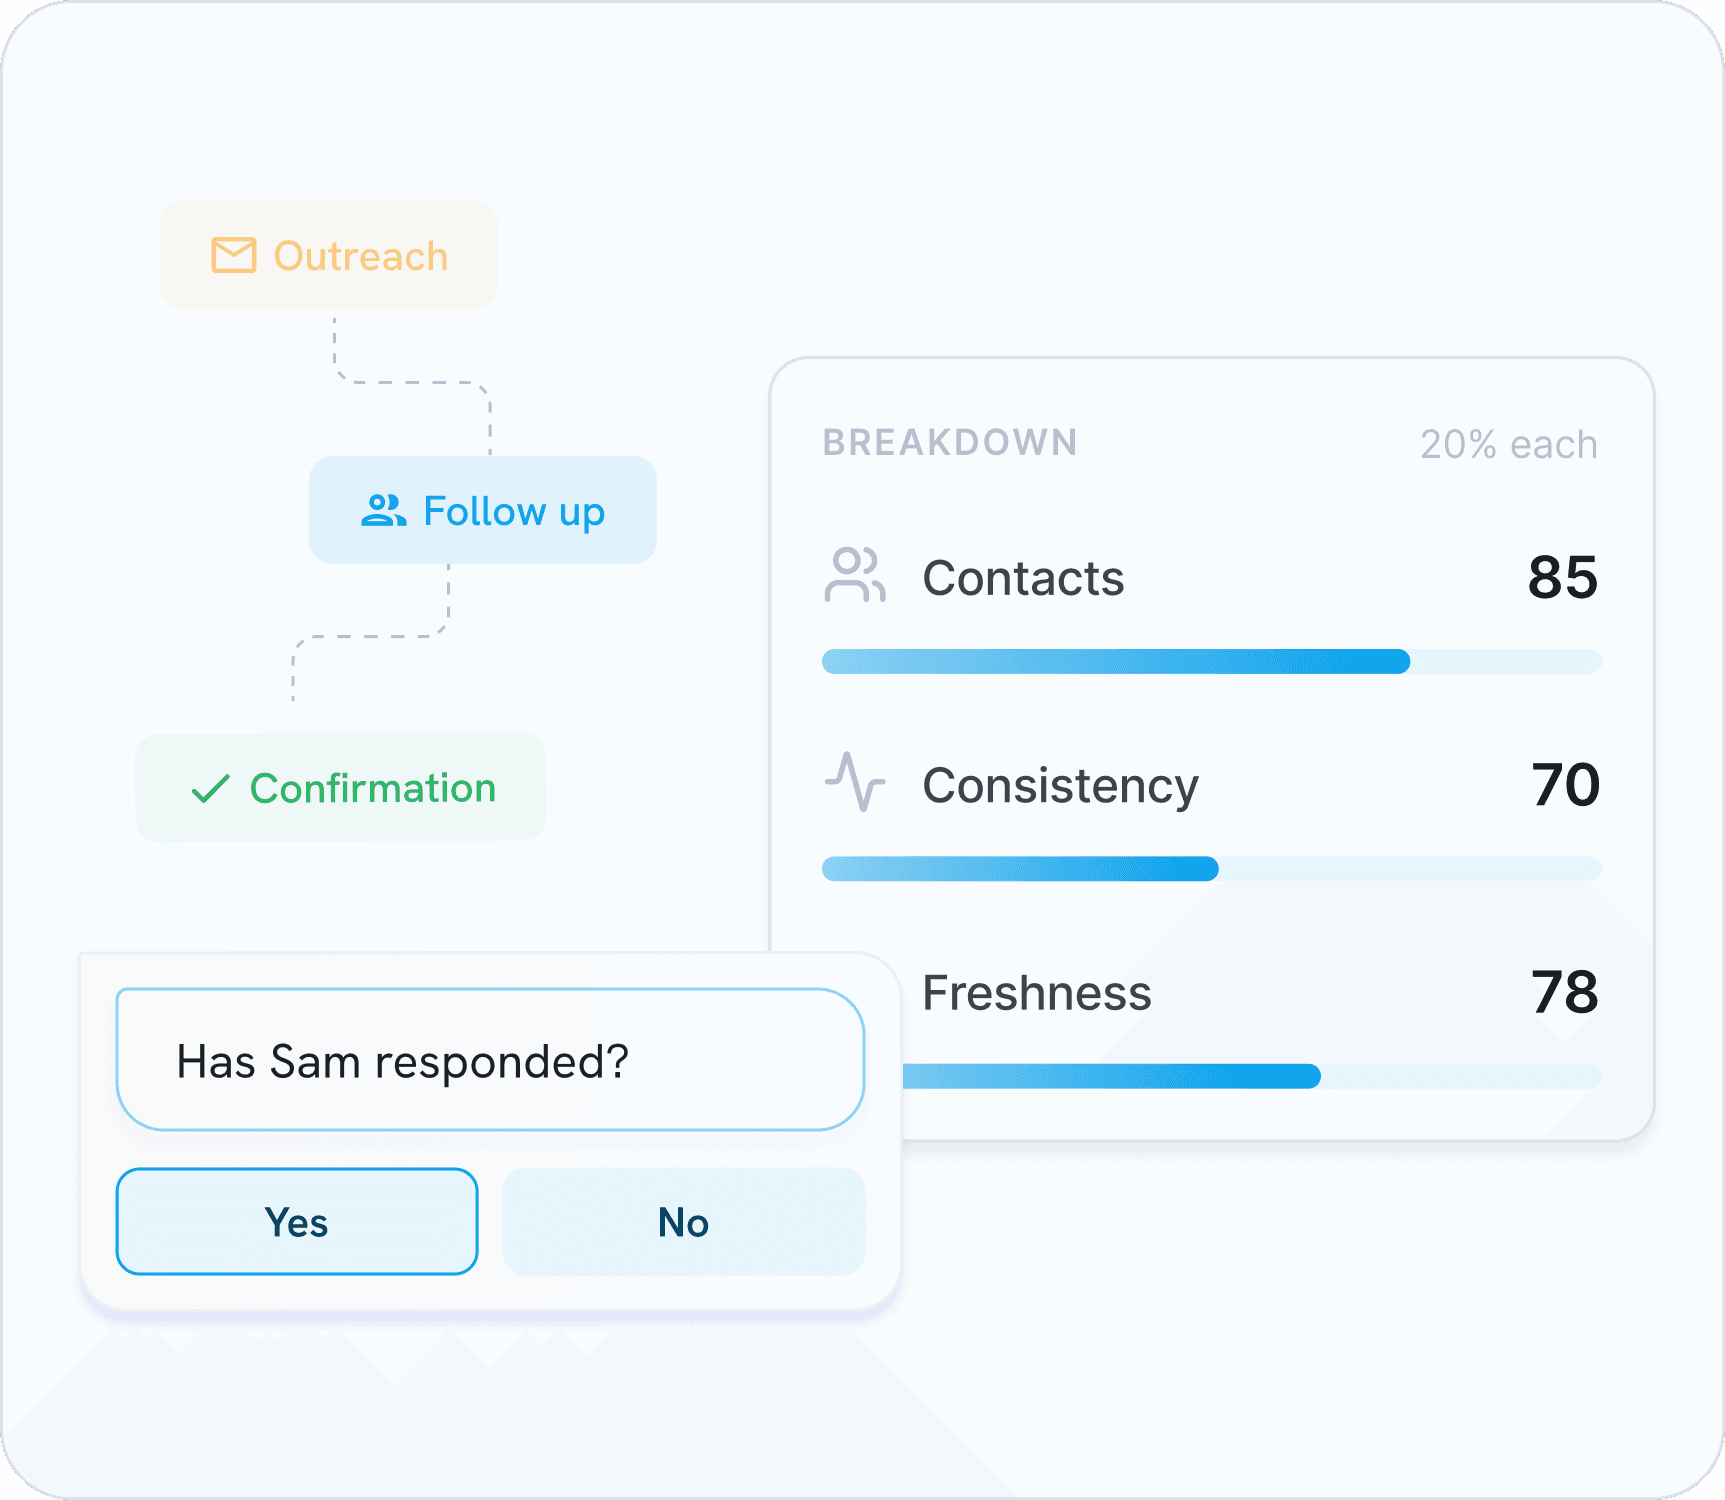Image resolution: width=1725 pixels, height=1500 pixels.
Task: Click the Outreach envelope icon
Action: coord(233,256)
